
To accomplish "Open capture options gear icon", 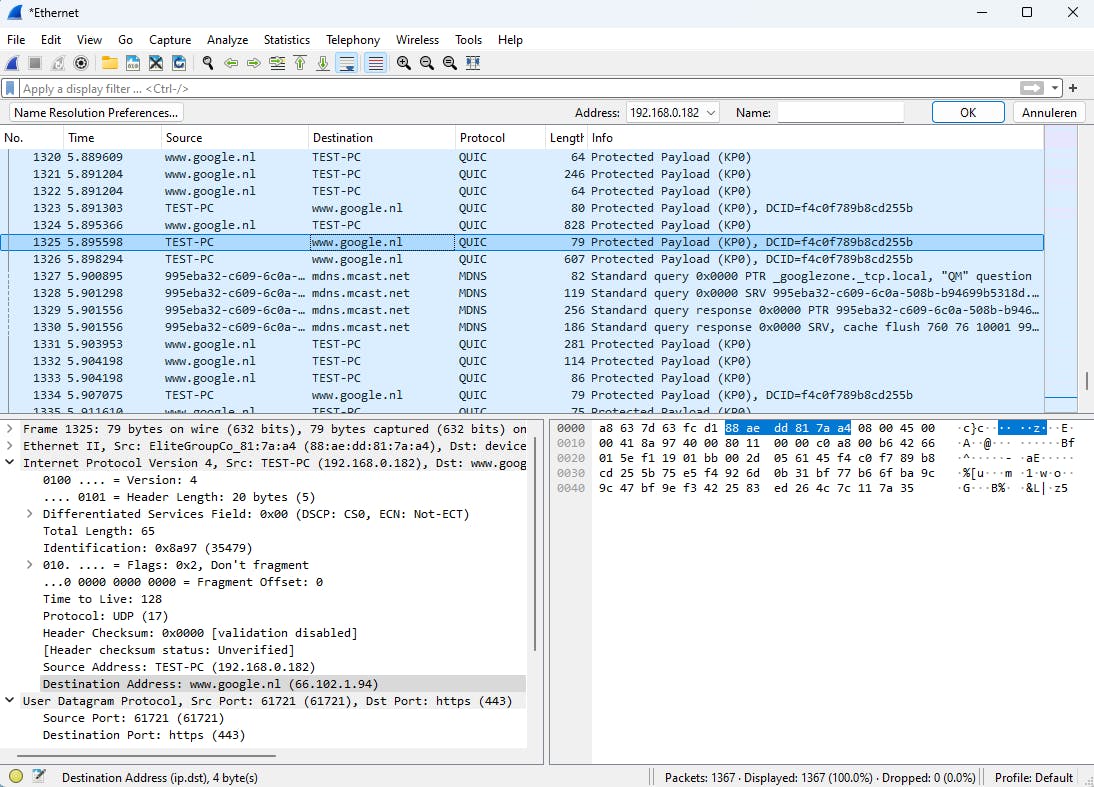I will [81, 63].
